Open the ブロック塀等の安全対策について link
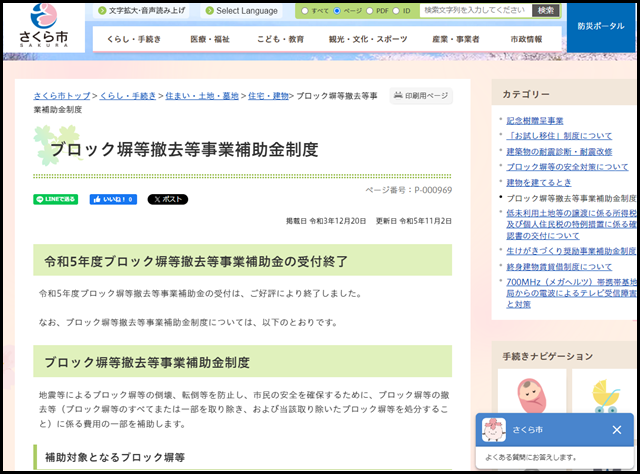This screenshot has width=640, height=474. coord(567,167)
